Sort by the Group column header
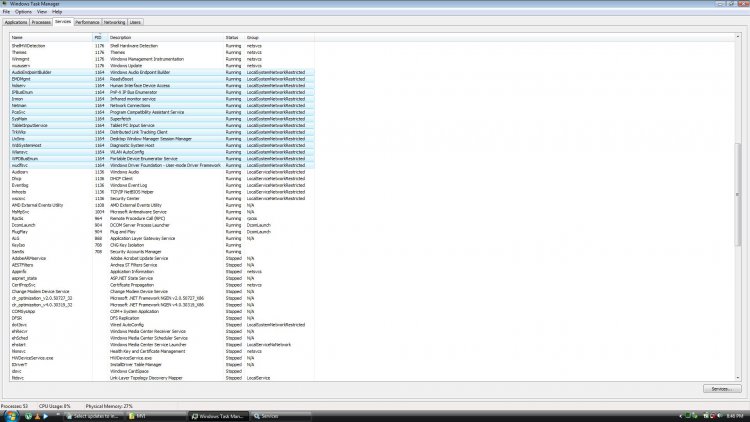The width and height of the screenshot is (750, 422). pos(279,37)
